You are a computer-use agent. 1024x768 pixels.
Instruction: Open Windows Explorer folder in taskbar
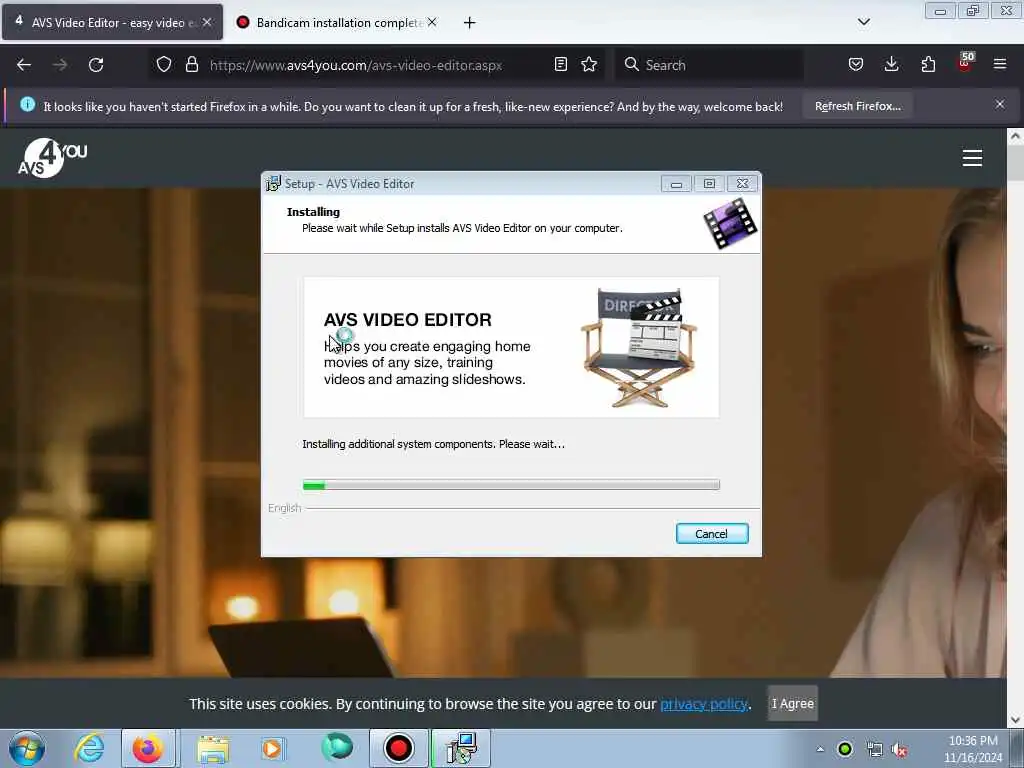(213, 748)
